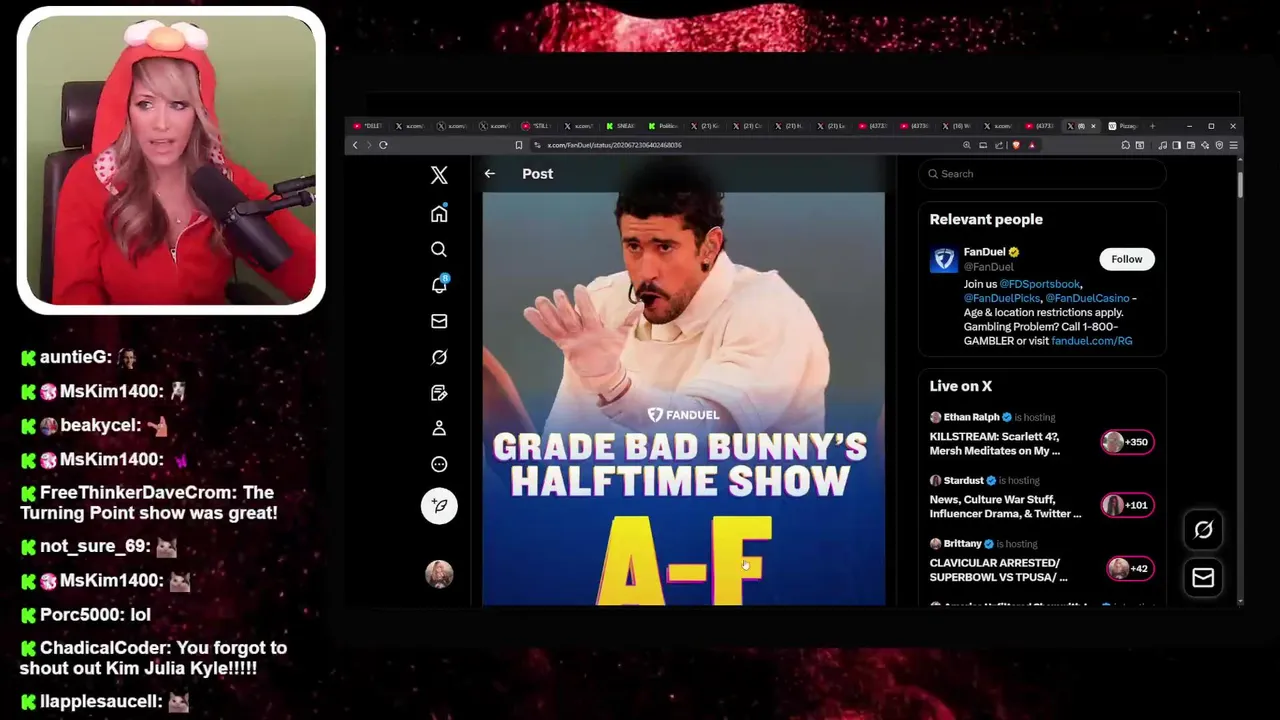Click the FanDuel profile avatar
Image resolution: width=1280 pixels, height=720 pixels.
click(x=944, y=260)
